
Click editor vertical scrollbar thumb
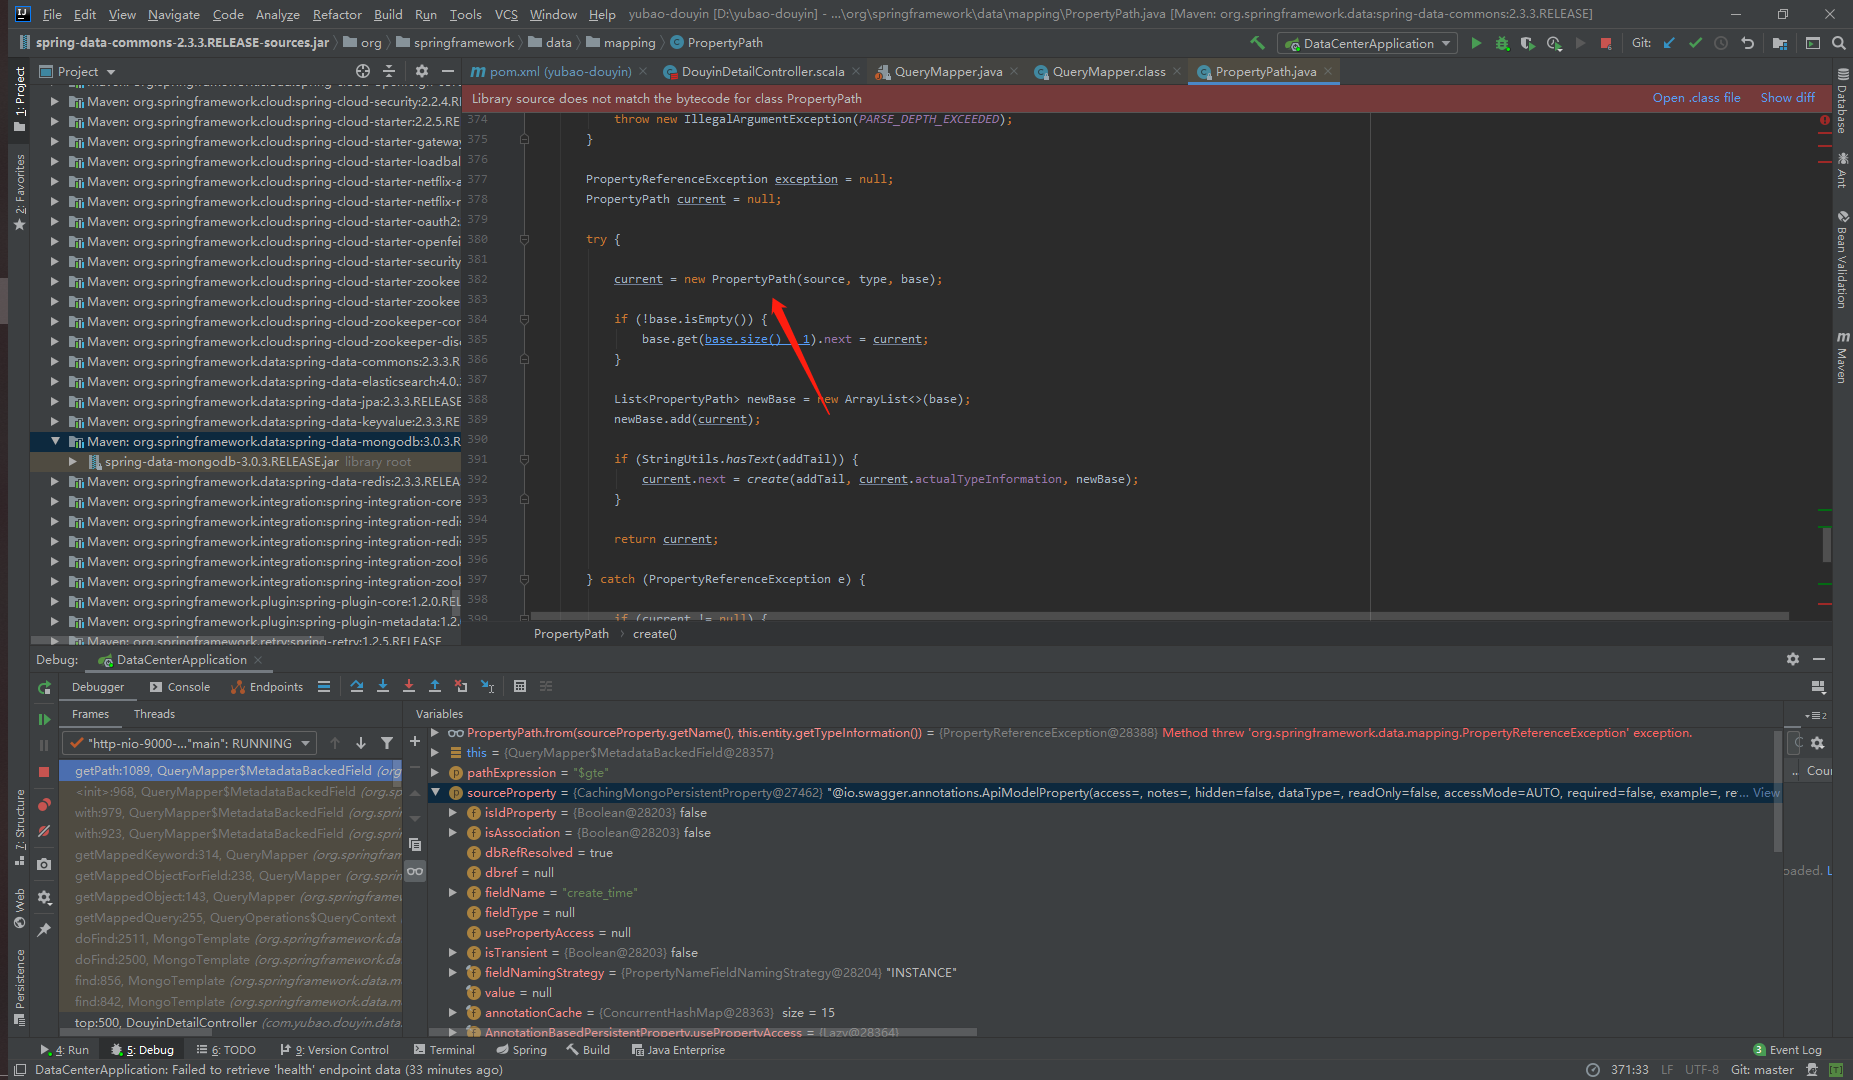pyautogui.click(x=1826, y=544)
